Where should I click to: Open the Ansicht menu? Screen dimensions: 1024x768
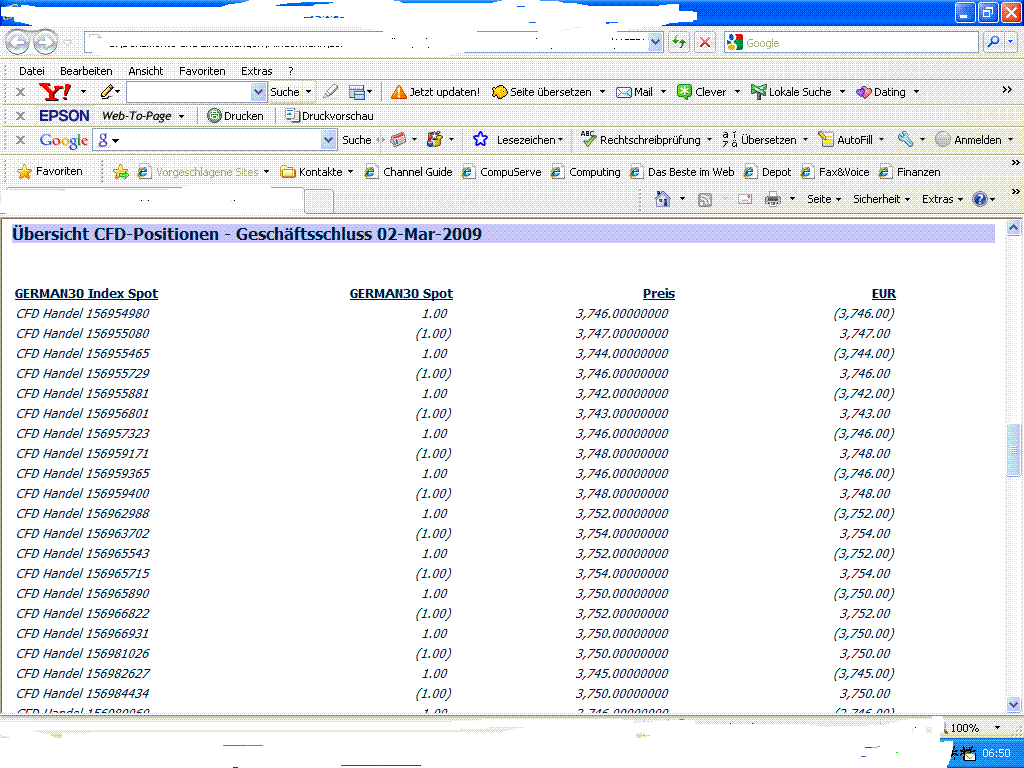point(146,71)
